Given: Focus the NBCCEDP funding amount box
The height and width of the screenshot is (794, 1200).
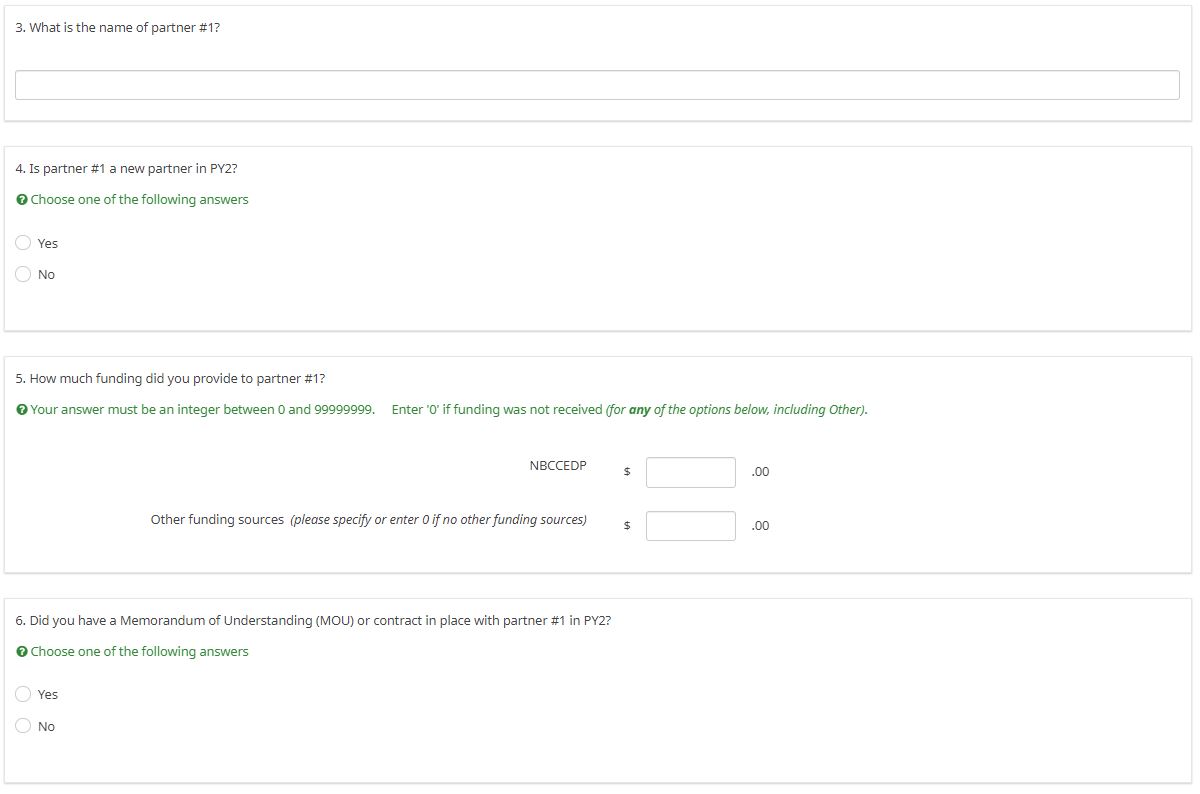Looking at the screenshot, I should (x=690, y=472).
